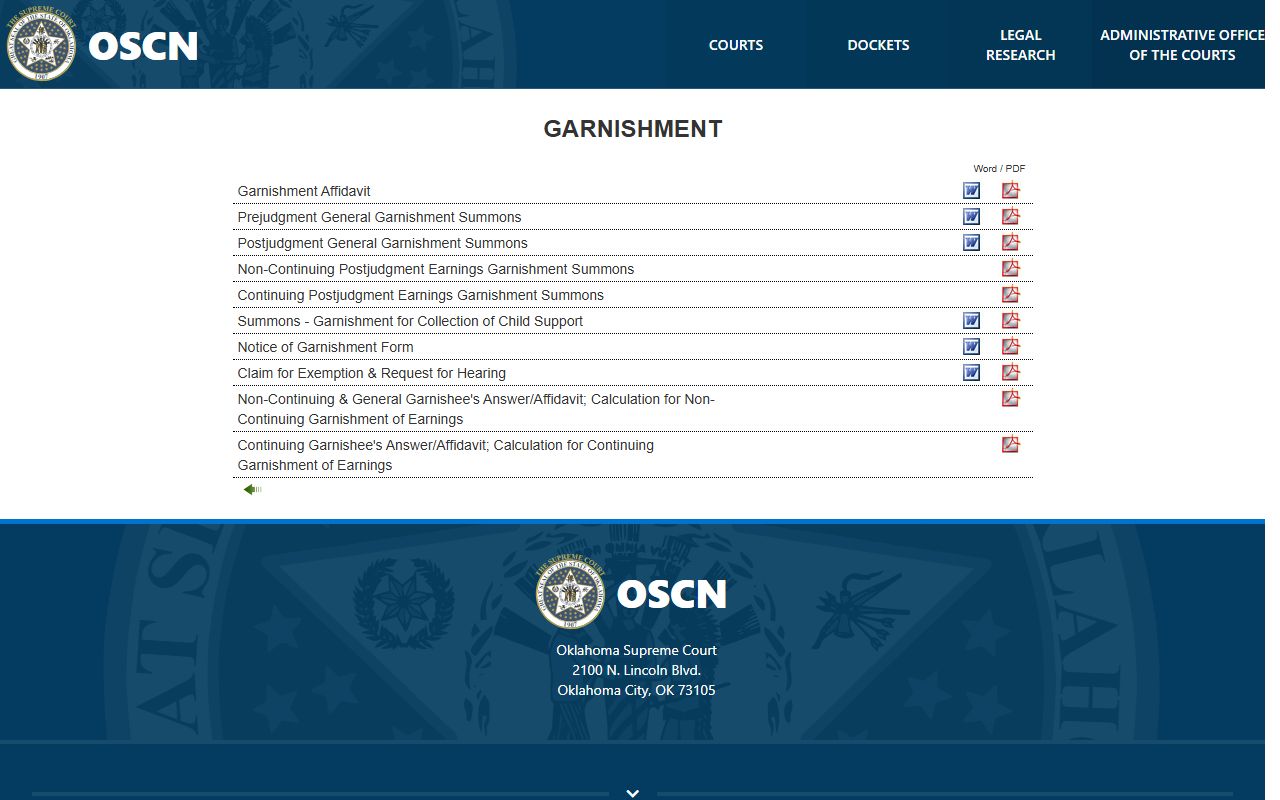Click the Notice of Garnishment Form text
Viewport: 1280px width, 800px height.
(325, 347)
